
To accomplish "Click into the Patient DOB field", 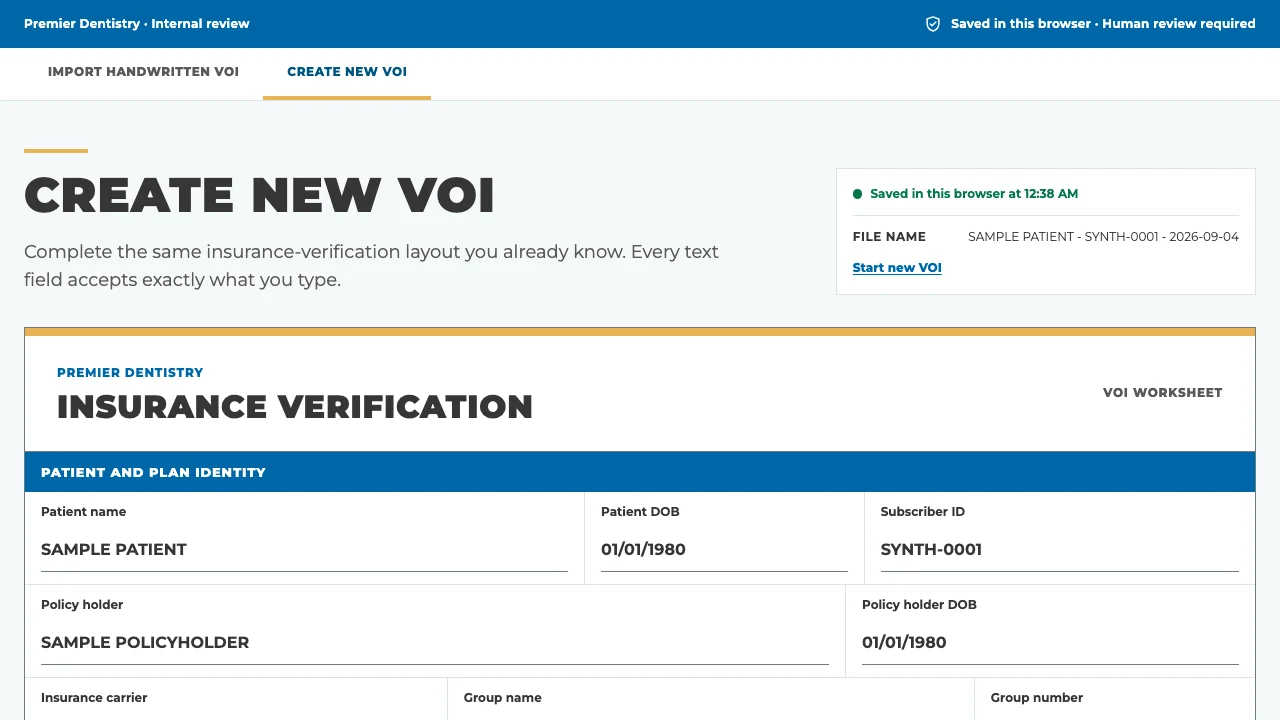I will tap(724, 550).
